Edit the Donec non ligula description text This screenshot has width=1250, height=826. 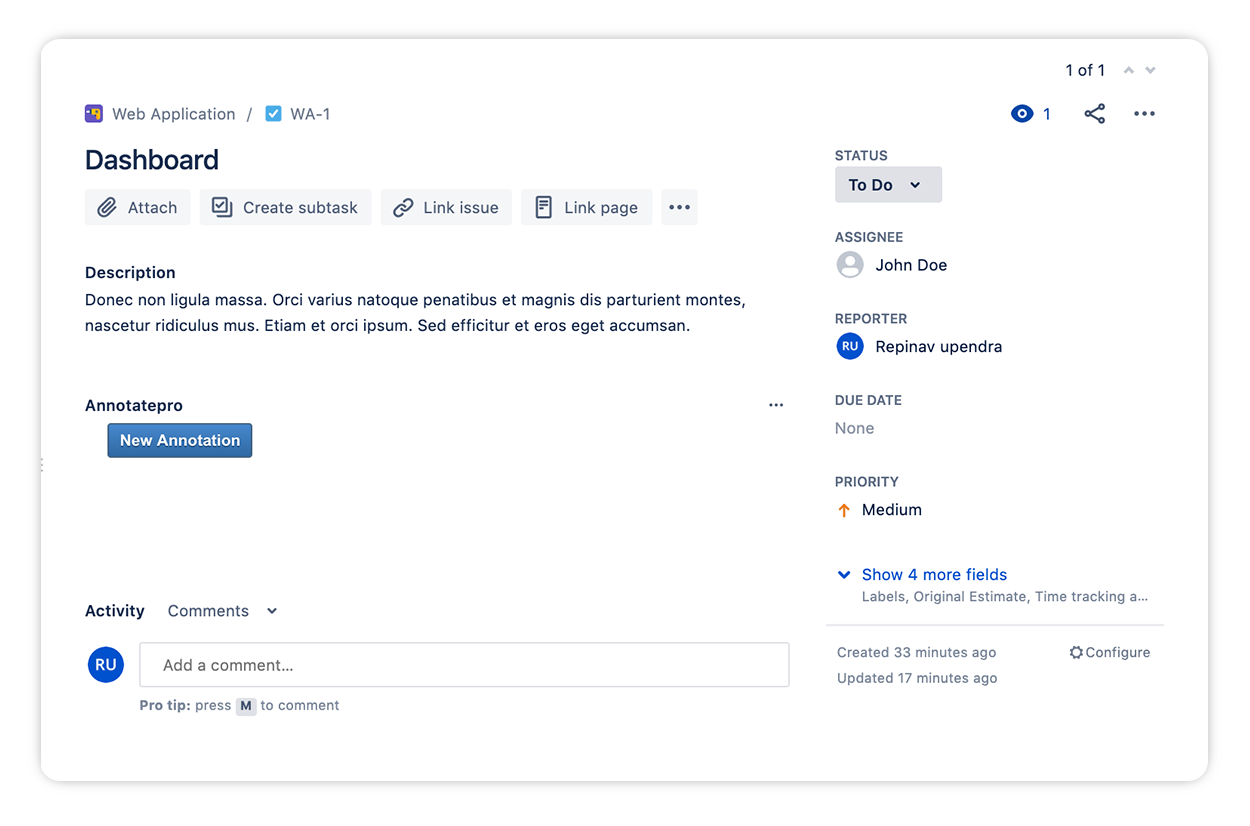[415, 313]
